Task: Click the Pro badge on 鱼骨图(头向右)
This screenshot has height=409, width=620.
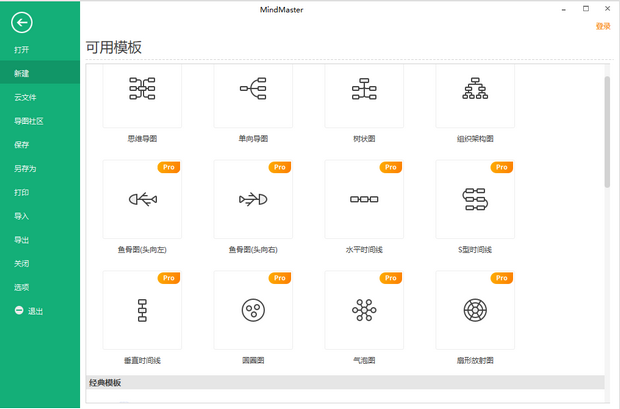Action: click(280, 167)
